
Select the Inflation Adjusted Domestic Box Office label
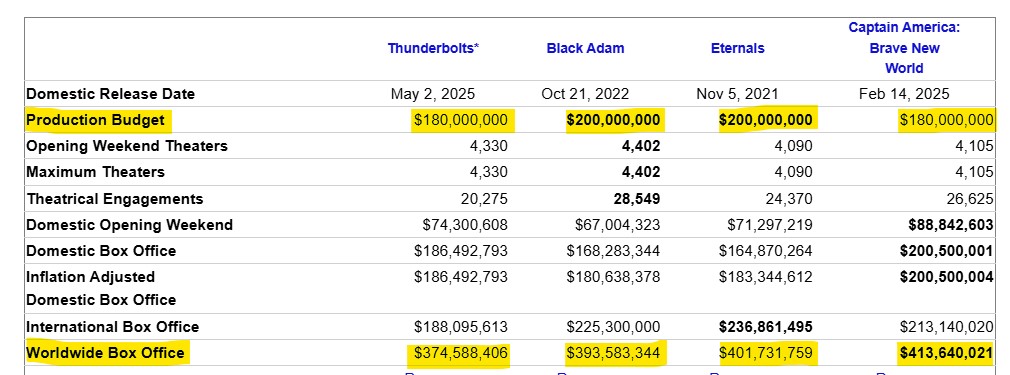(101, 288)
